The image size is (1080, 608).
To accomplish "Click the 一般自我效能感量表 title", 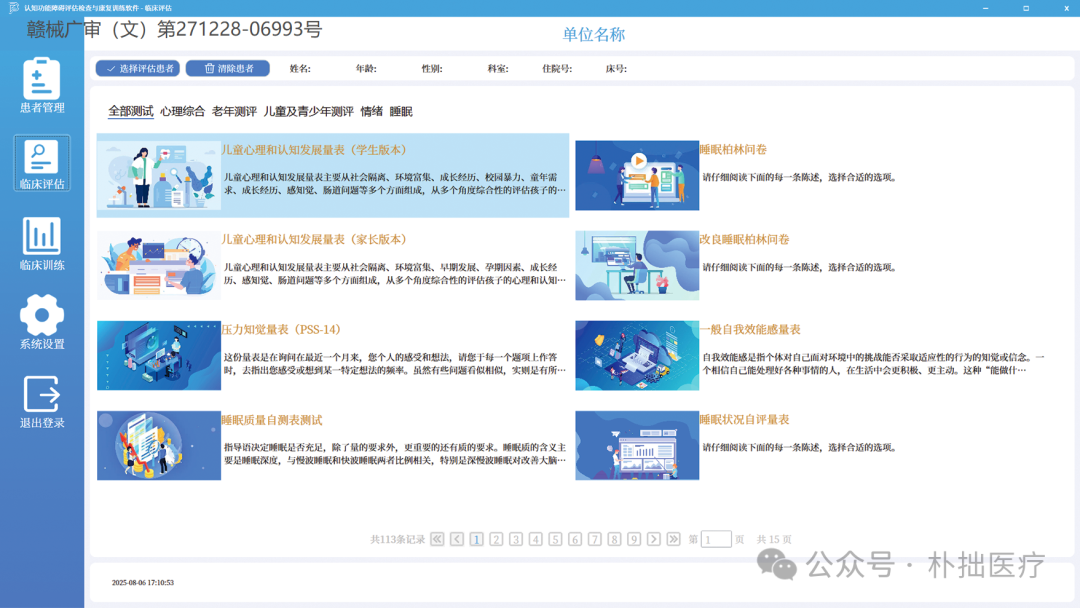I will pyautogui.click(x=750, y=330).
